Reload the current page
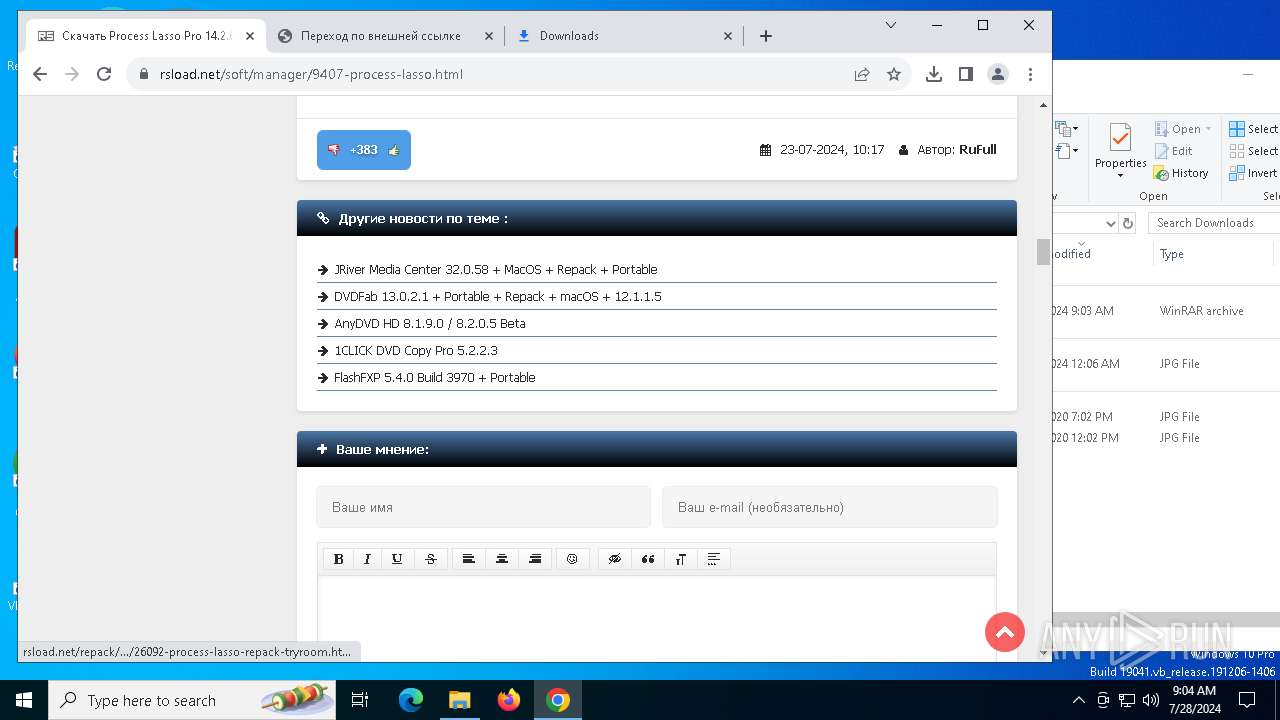The image size is (1280, 720). pos(104,74)
